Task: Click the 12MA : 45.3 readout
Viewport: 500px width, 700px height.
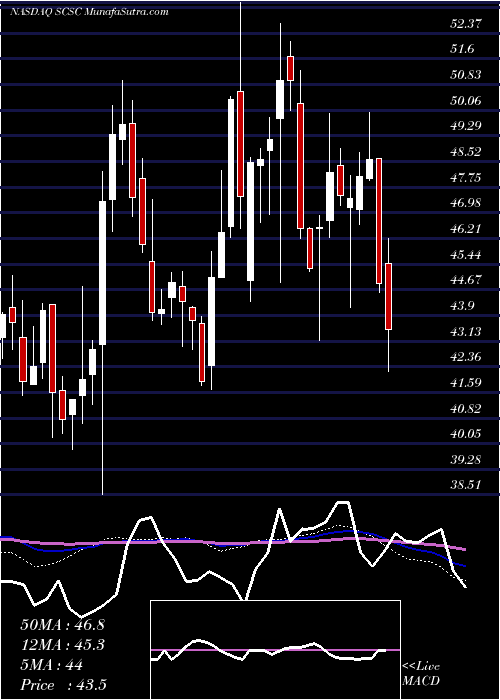Action: click(63, 645)
